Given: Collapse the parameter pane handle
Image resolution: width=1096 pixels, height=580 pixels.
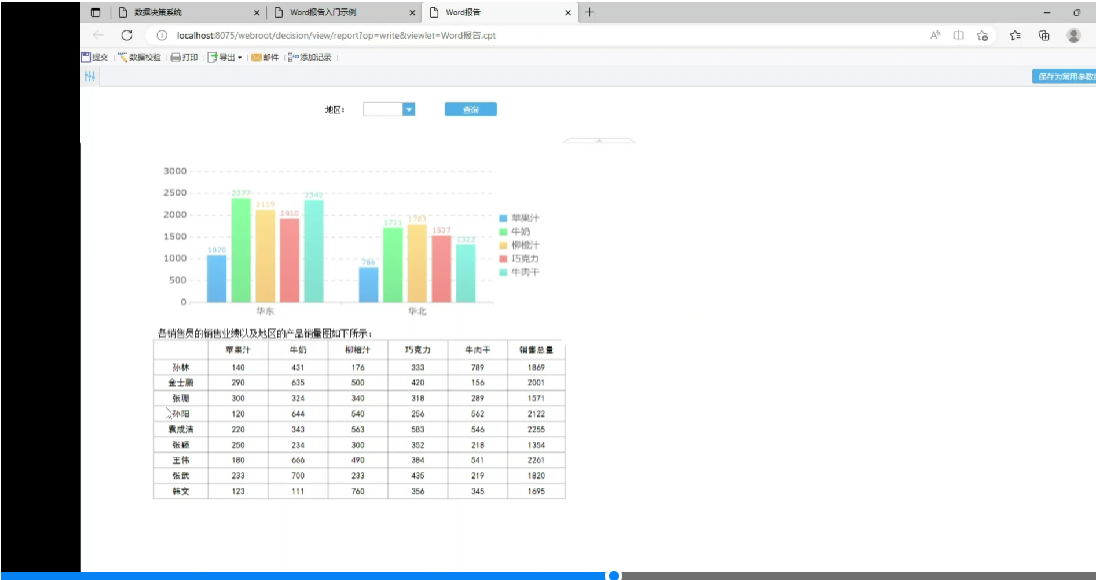Looking at the screenshot, I should (599, 140).
